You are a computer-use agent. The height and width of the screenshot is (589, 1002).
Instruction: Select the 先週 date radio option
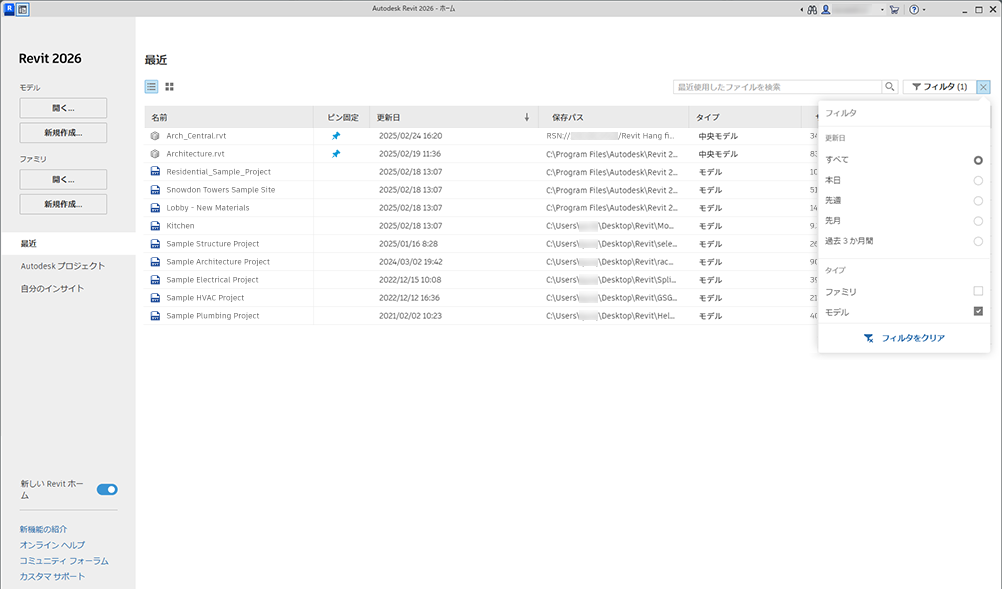pos(978,201)
